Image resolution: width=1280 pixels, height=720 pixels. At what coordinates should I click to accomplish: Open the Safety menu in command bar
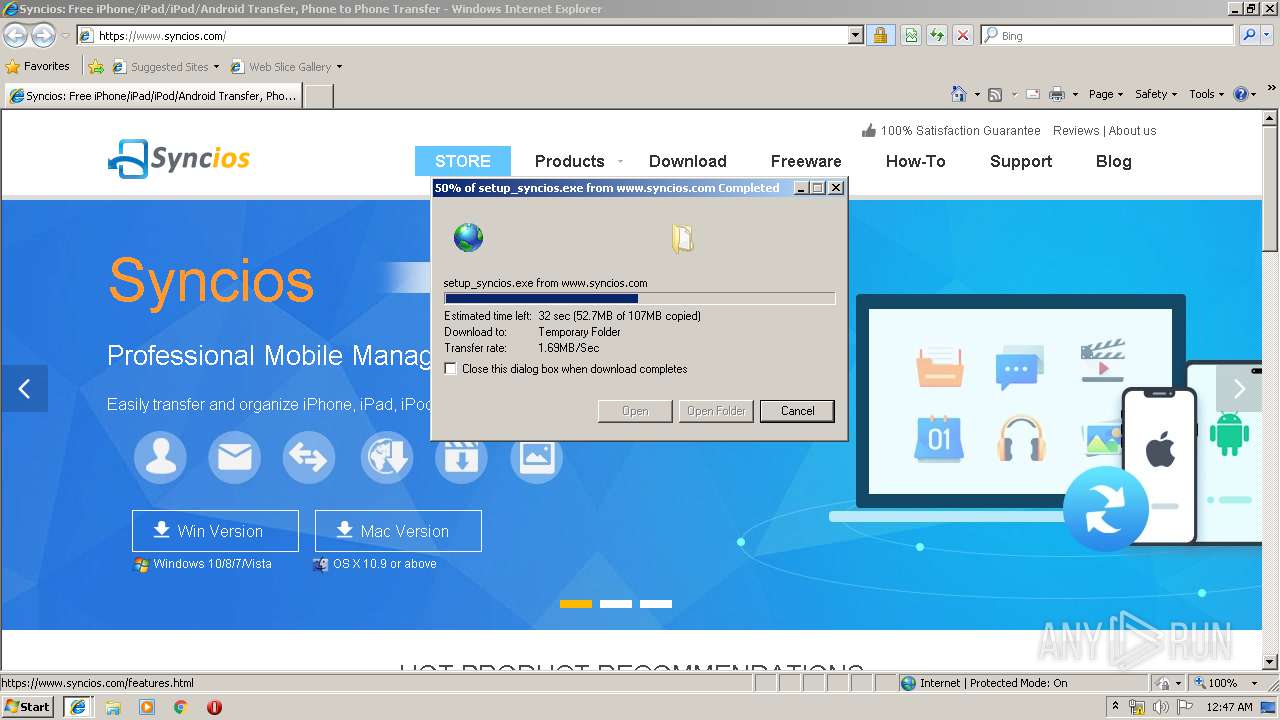point(1156,94)
